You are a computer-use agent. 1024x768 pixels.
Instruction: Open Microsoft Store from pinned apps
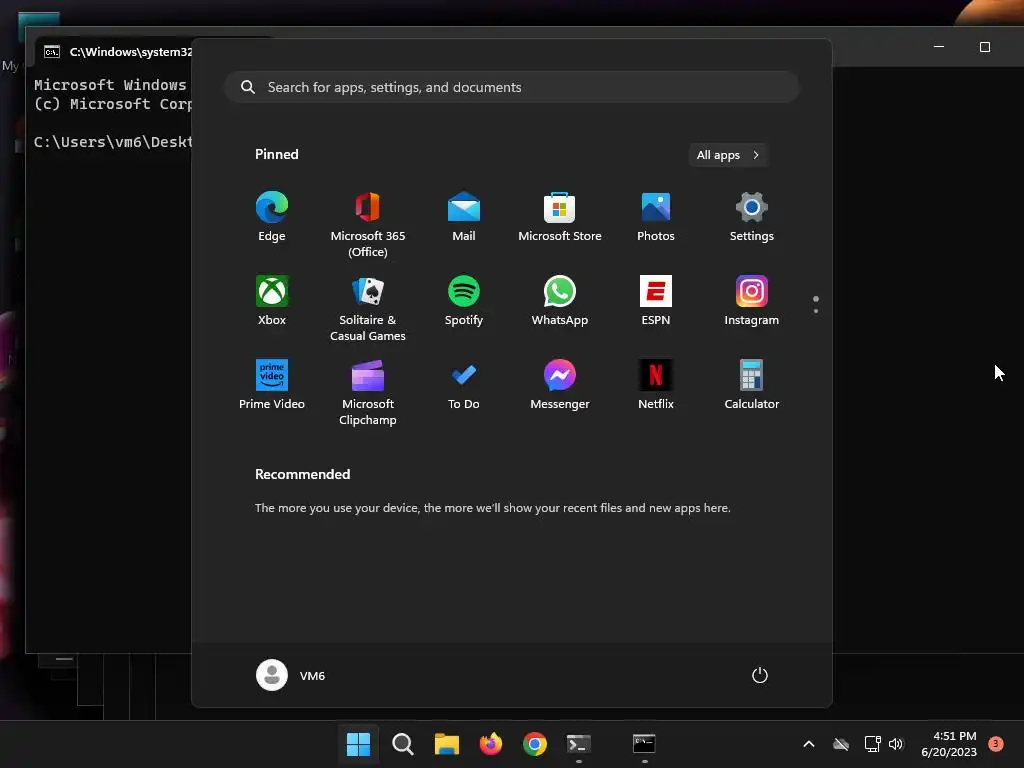[x=560, y=217]
